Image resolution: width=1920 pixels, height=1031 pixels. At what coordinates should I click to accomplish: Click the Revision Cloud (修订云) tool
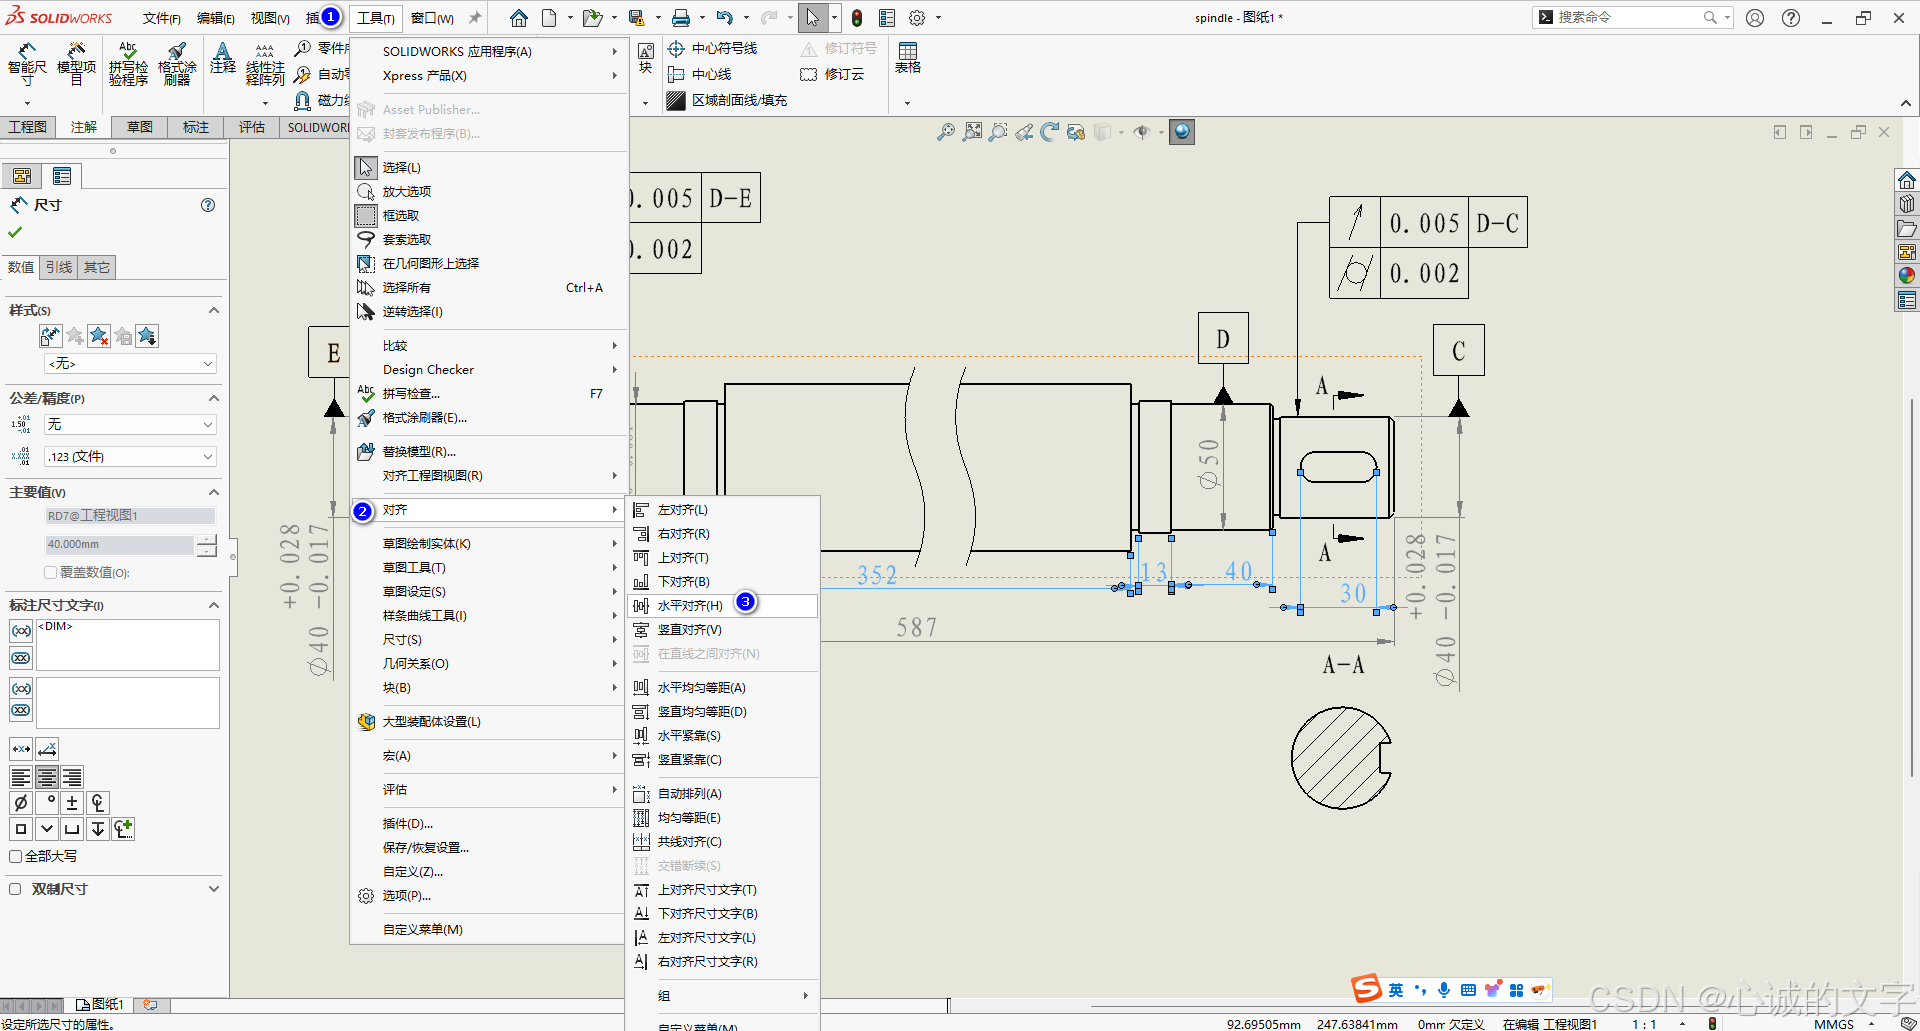click(832, 74)
